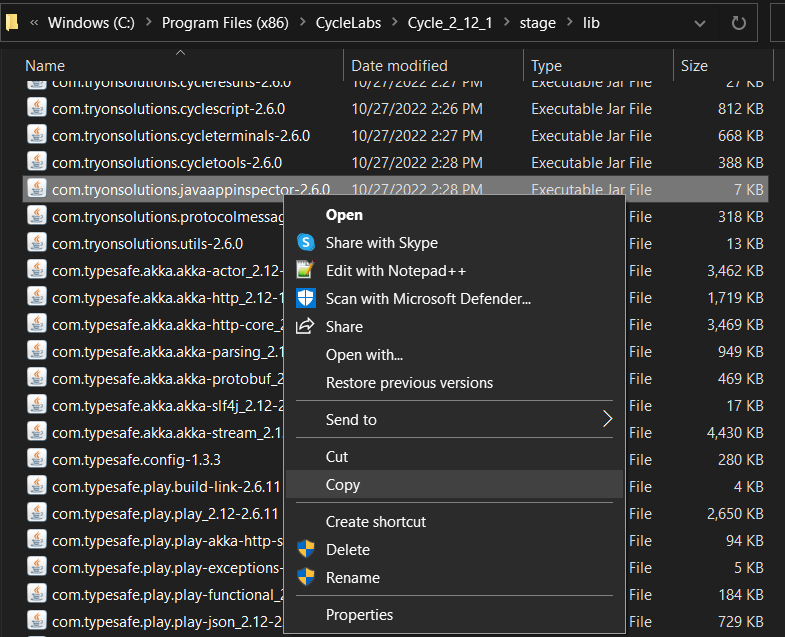
Task: Expand chevron after CycleLabs breadcrumb
Action: click(395, 23)
